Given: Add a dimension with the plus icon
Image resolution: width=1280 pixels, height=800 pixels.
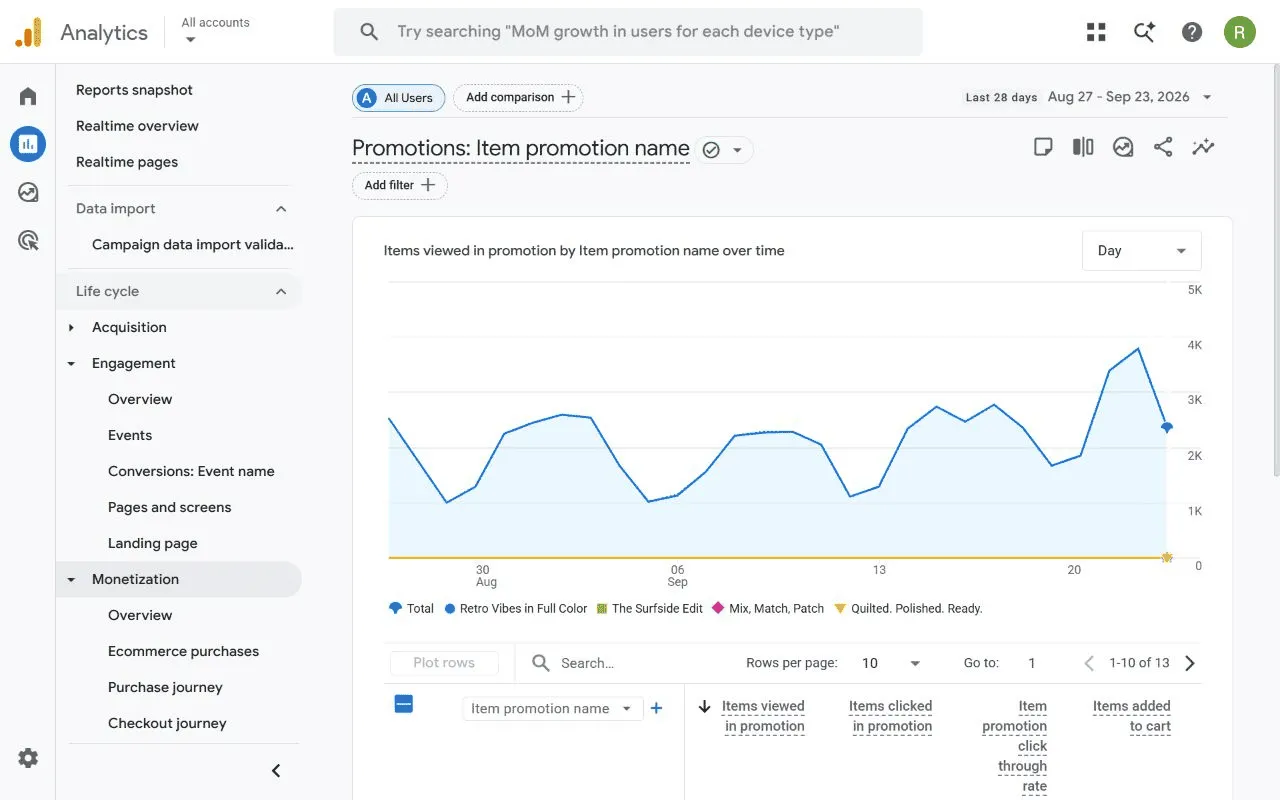Looking at the screenshot, I should [x=657, y=708].
